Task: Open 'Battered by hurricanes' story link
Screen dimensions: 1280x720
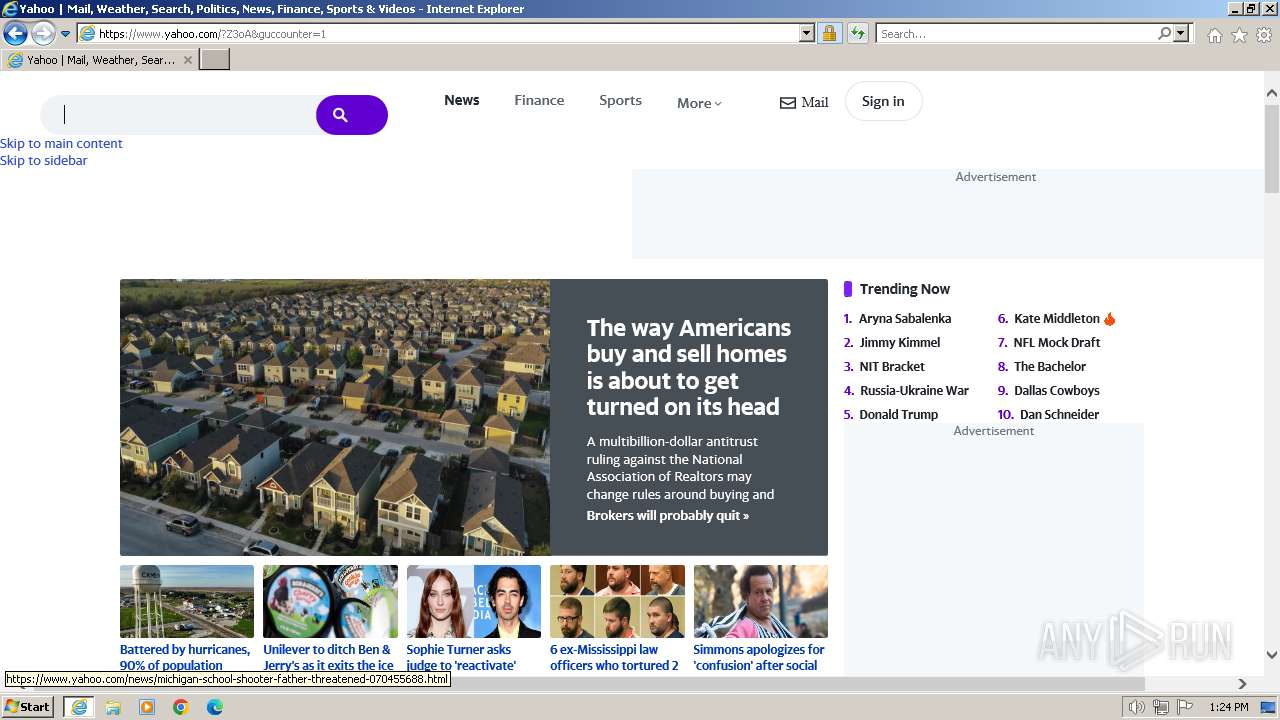Action: click(x=185, y=657)
